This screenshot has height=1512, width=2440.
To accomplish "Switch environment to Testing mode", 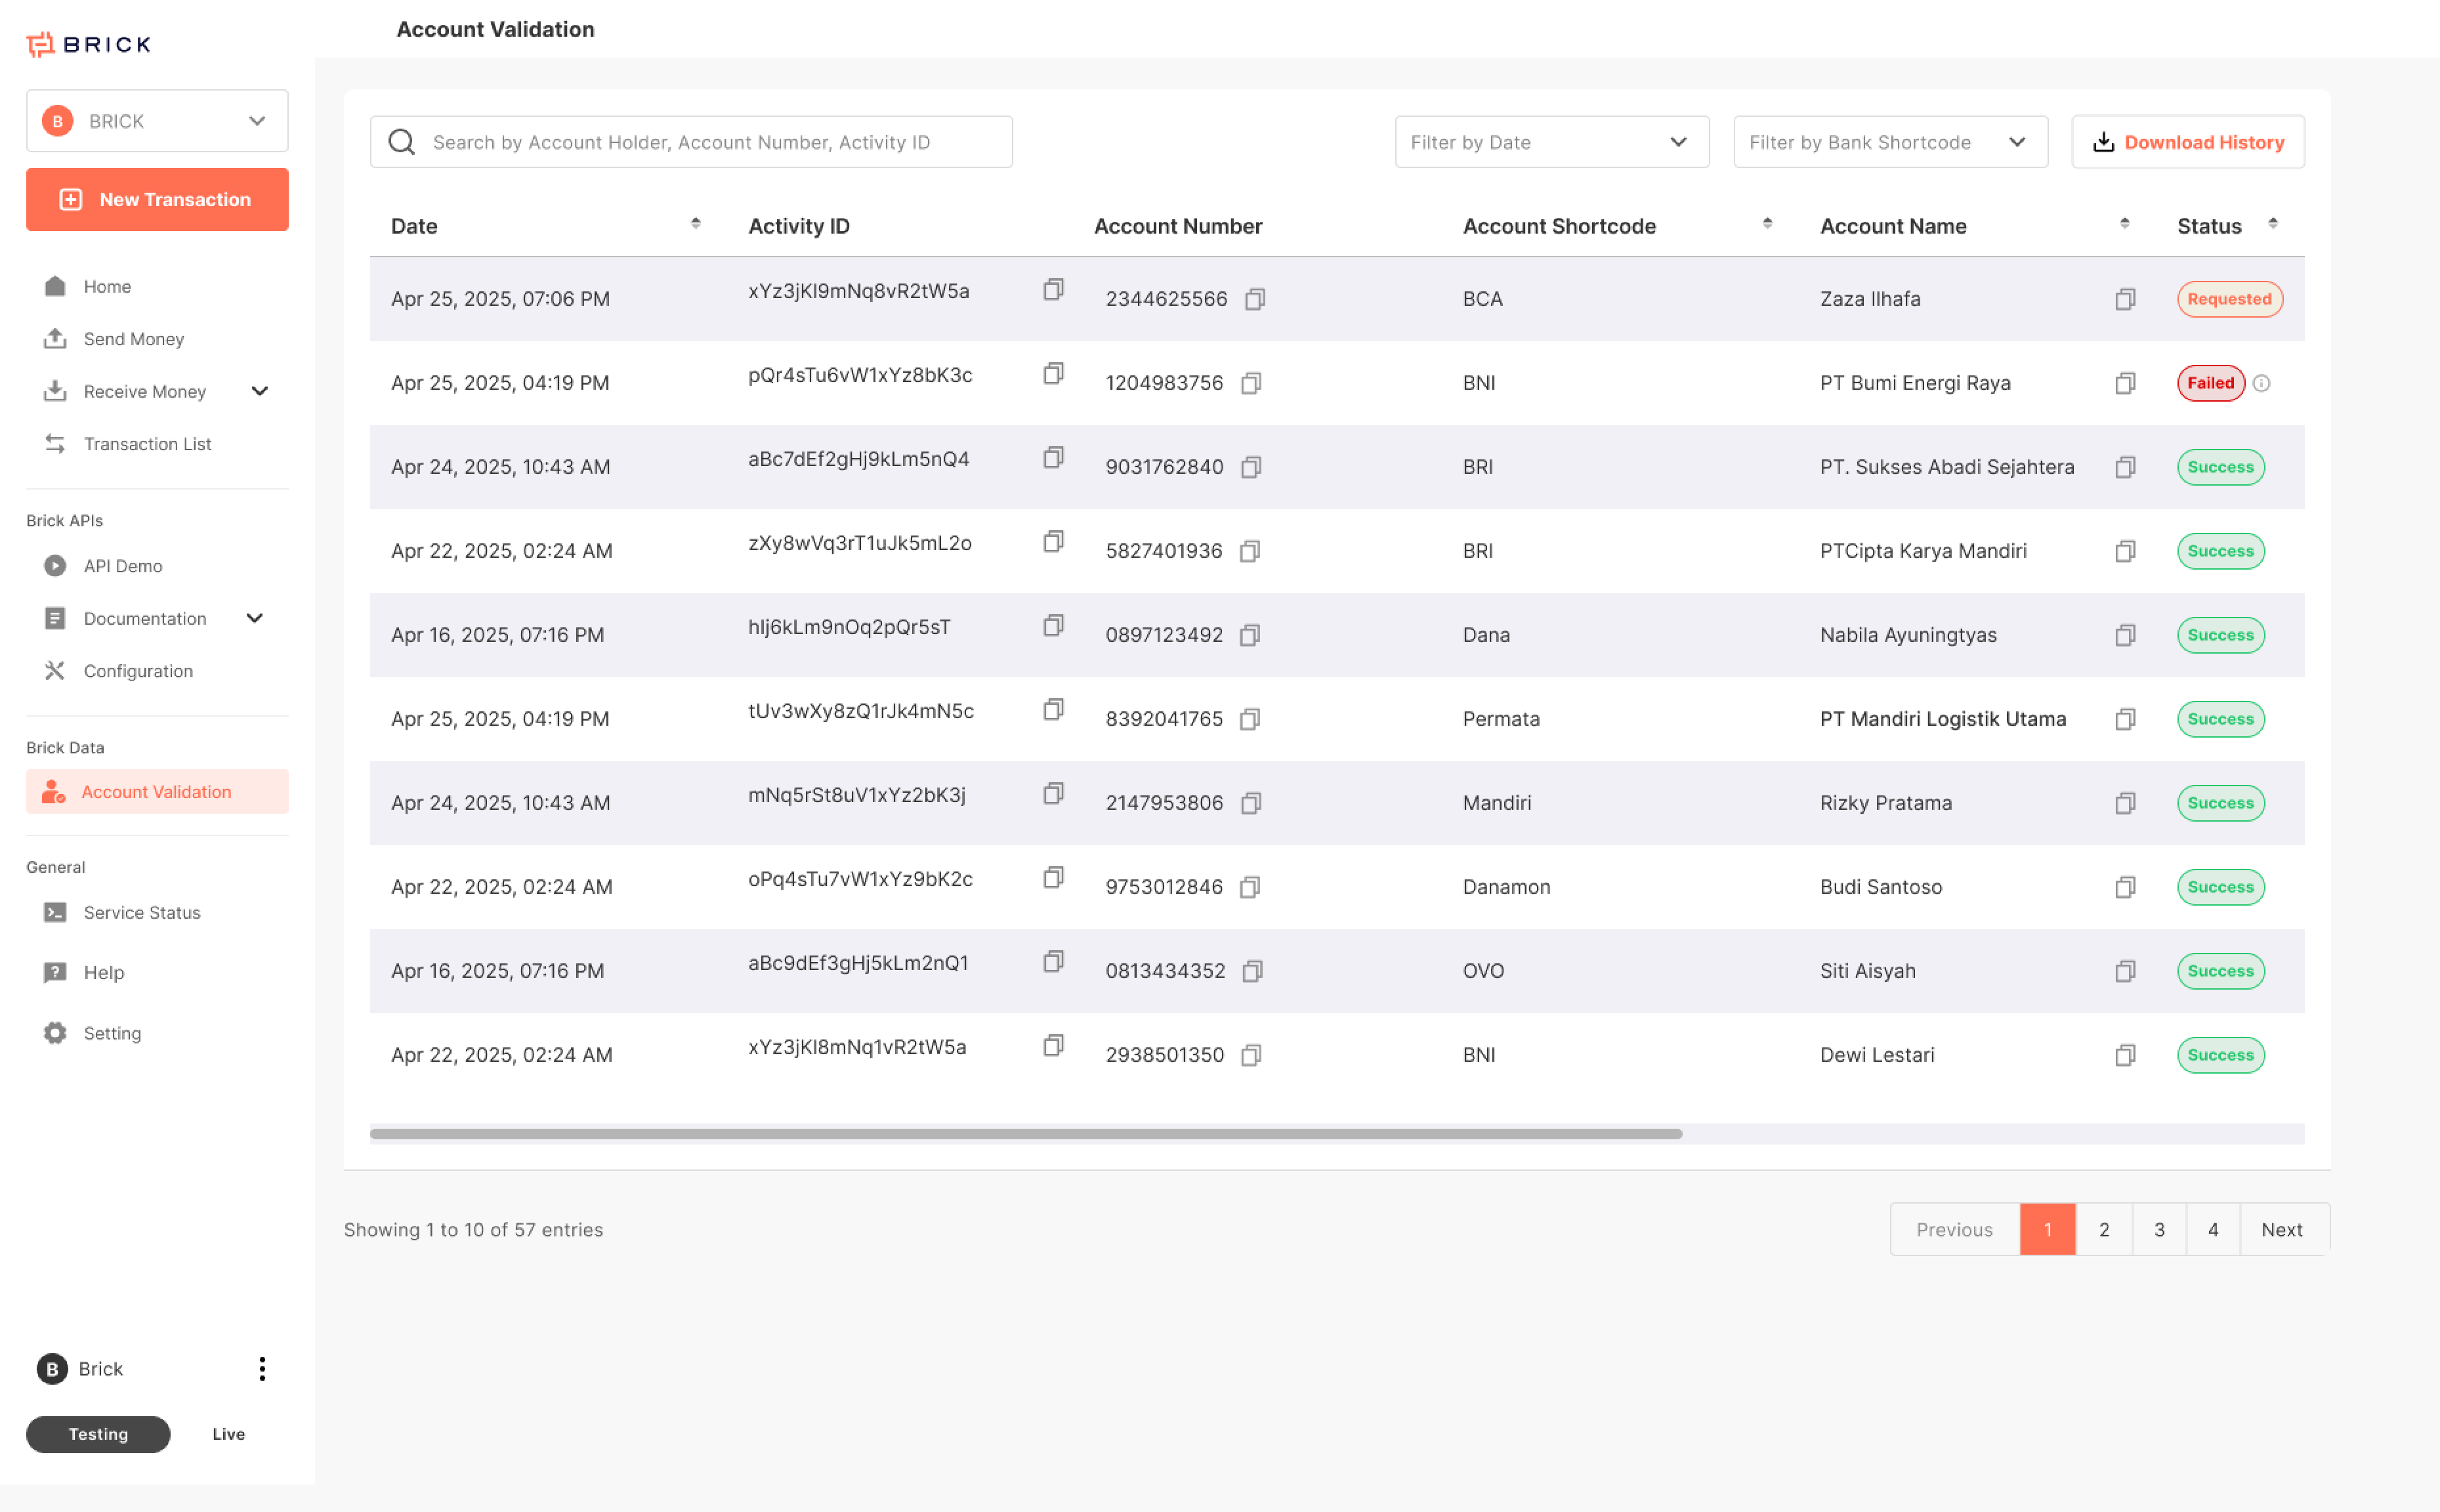I will (98, 1433).
